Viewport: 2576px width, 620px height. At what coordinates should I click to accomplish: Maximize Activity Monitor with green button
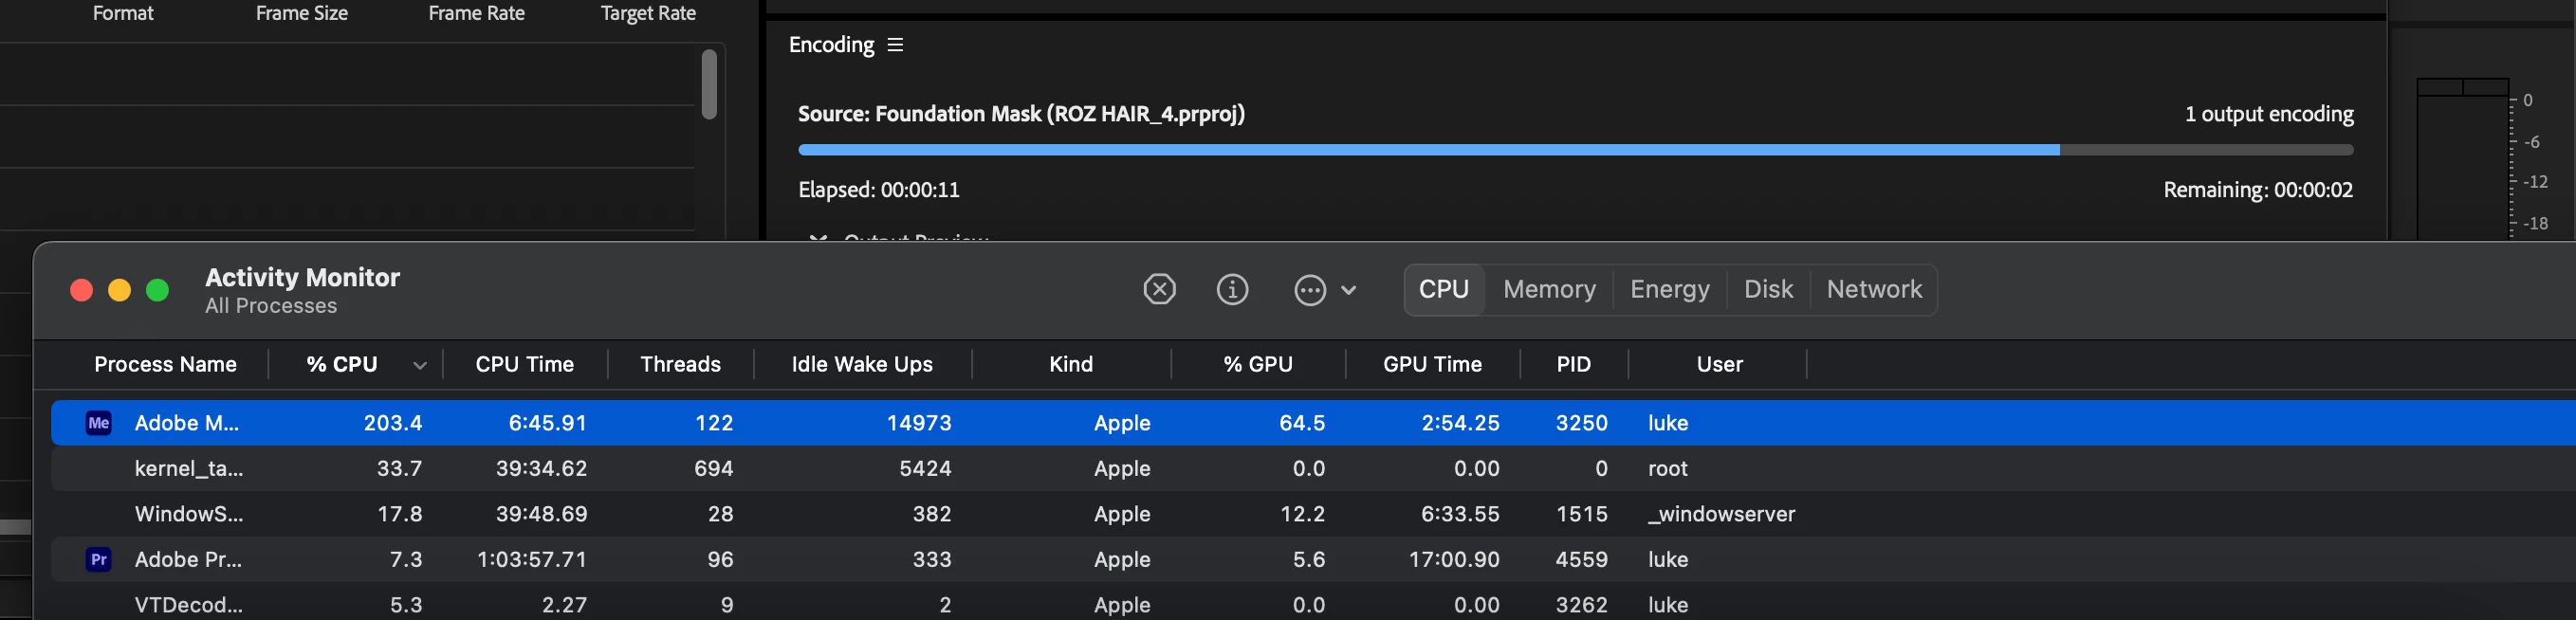tap(157, 290)
